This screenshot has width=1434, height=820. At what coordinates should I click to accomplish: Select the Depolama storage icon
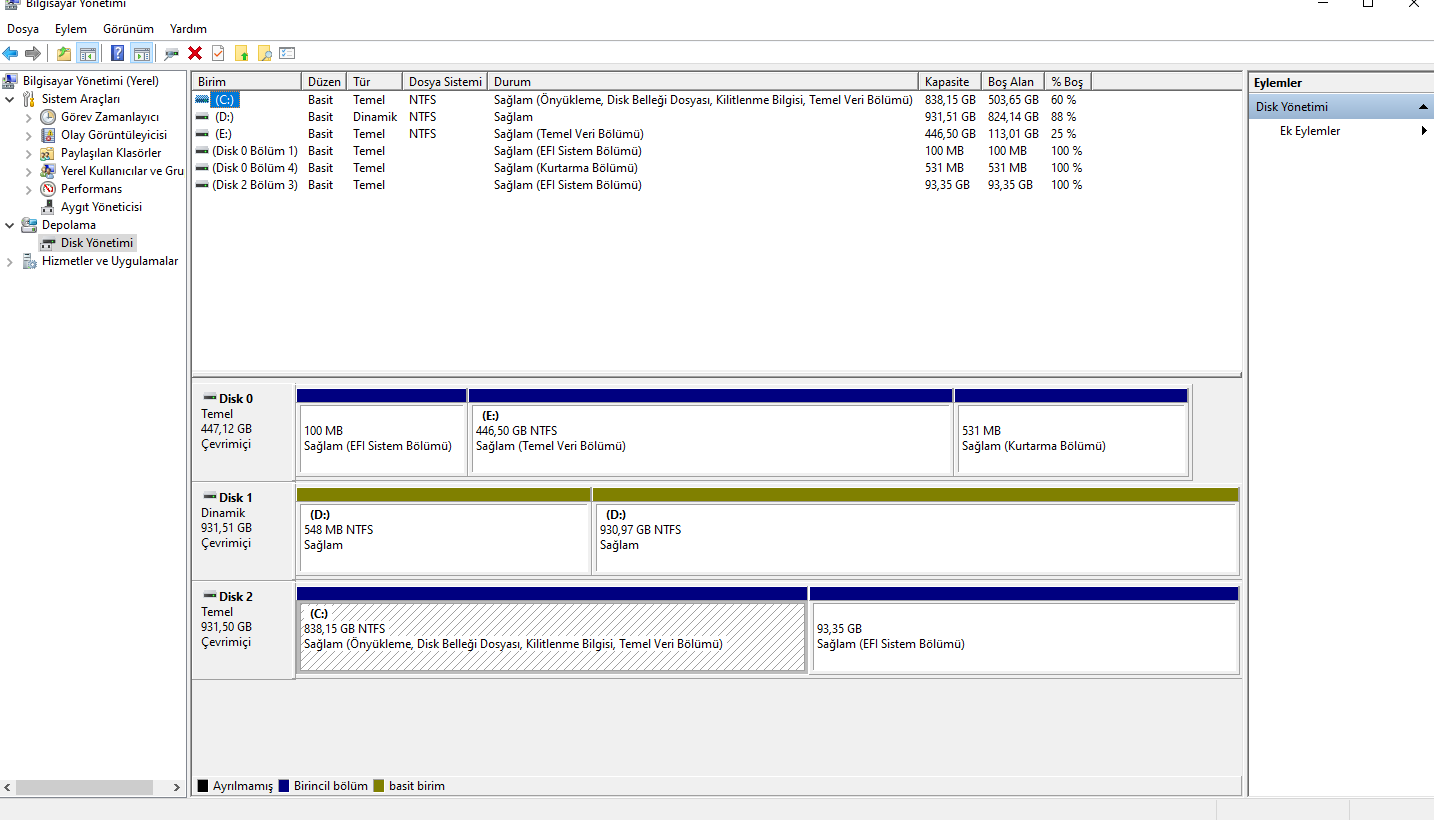coord(29,225)
